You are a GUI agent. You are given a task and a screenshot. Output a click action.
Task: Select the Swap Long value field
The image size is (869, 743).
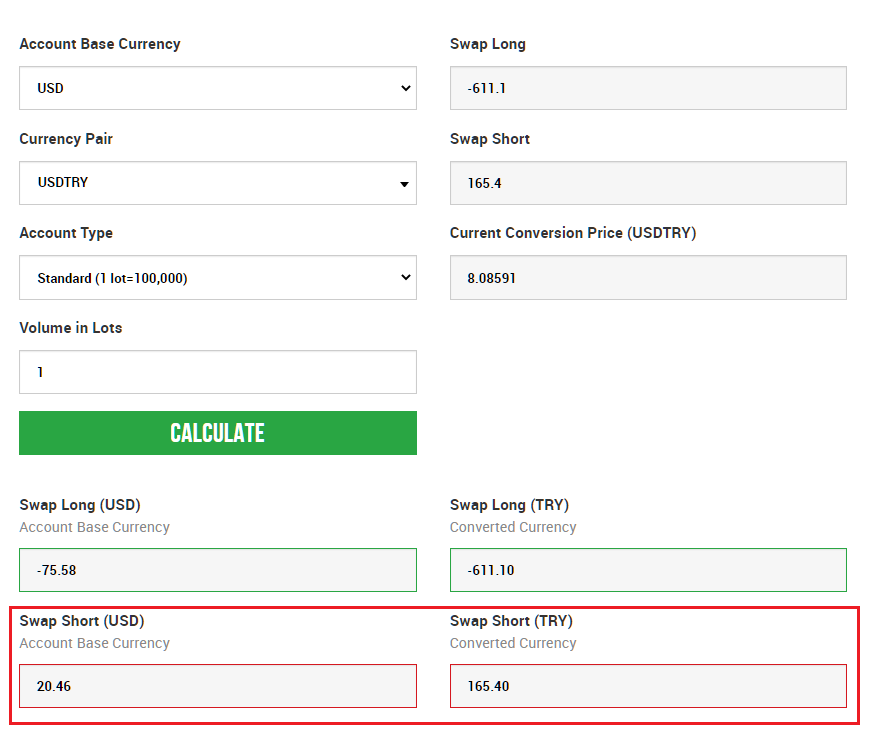pos(648,88)
